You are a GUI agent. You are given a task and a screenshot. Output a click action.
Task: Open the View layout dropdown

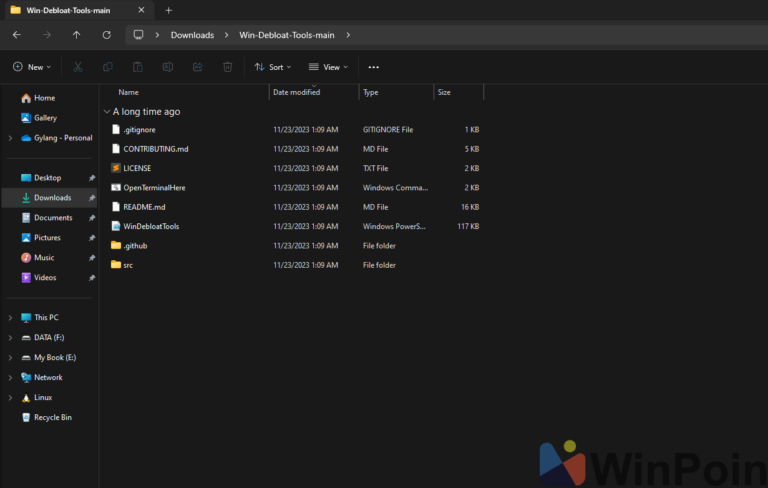328,67
